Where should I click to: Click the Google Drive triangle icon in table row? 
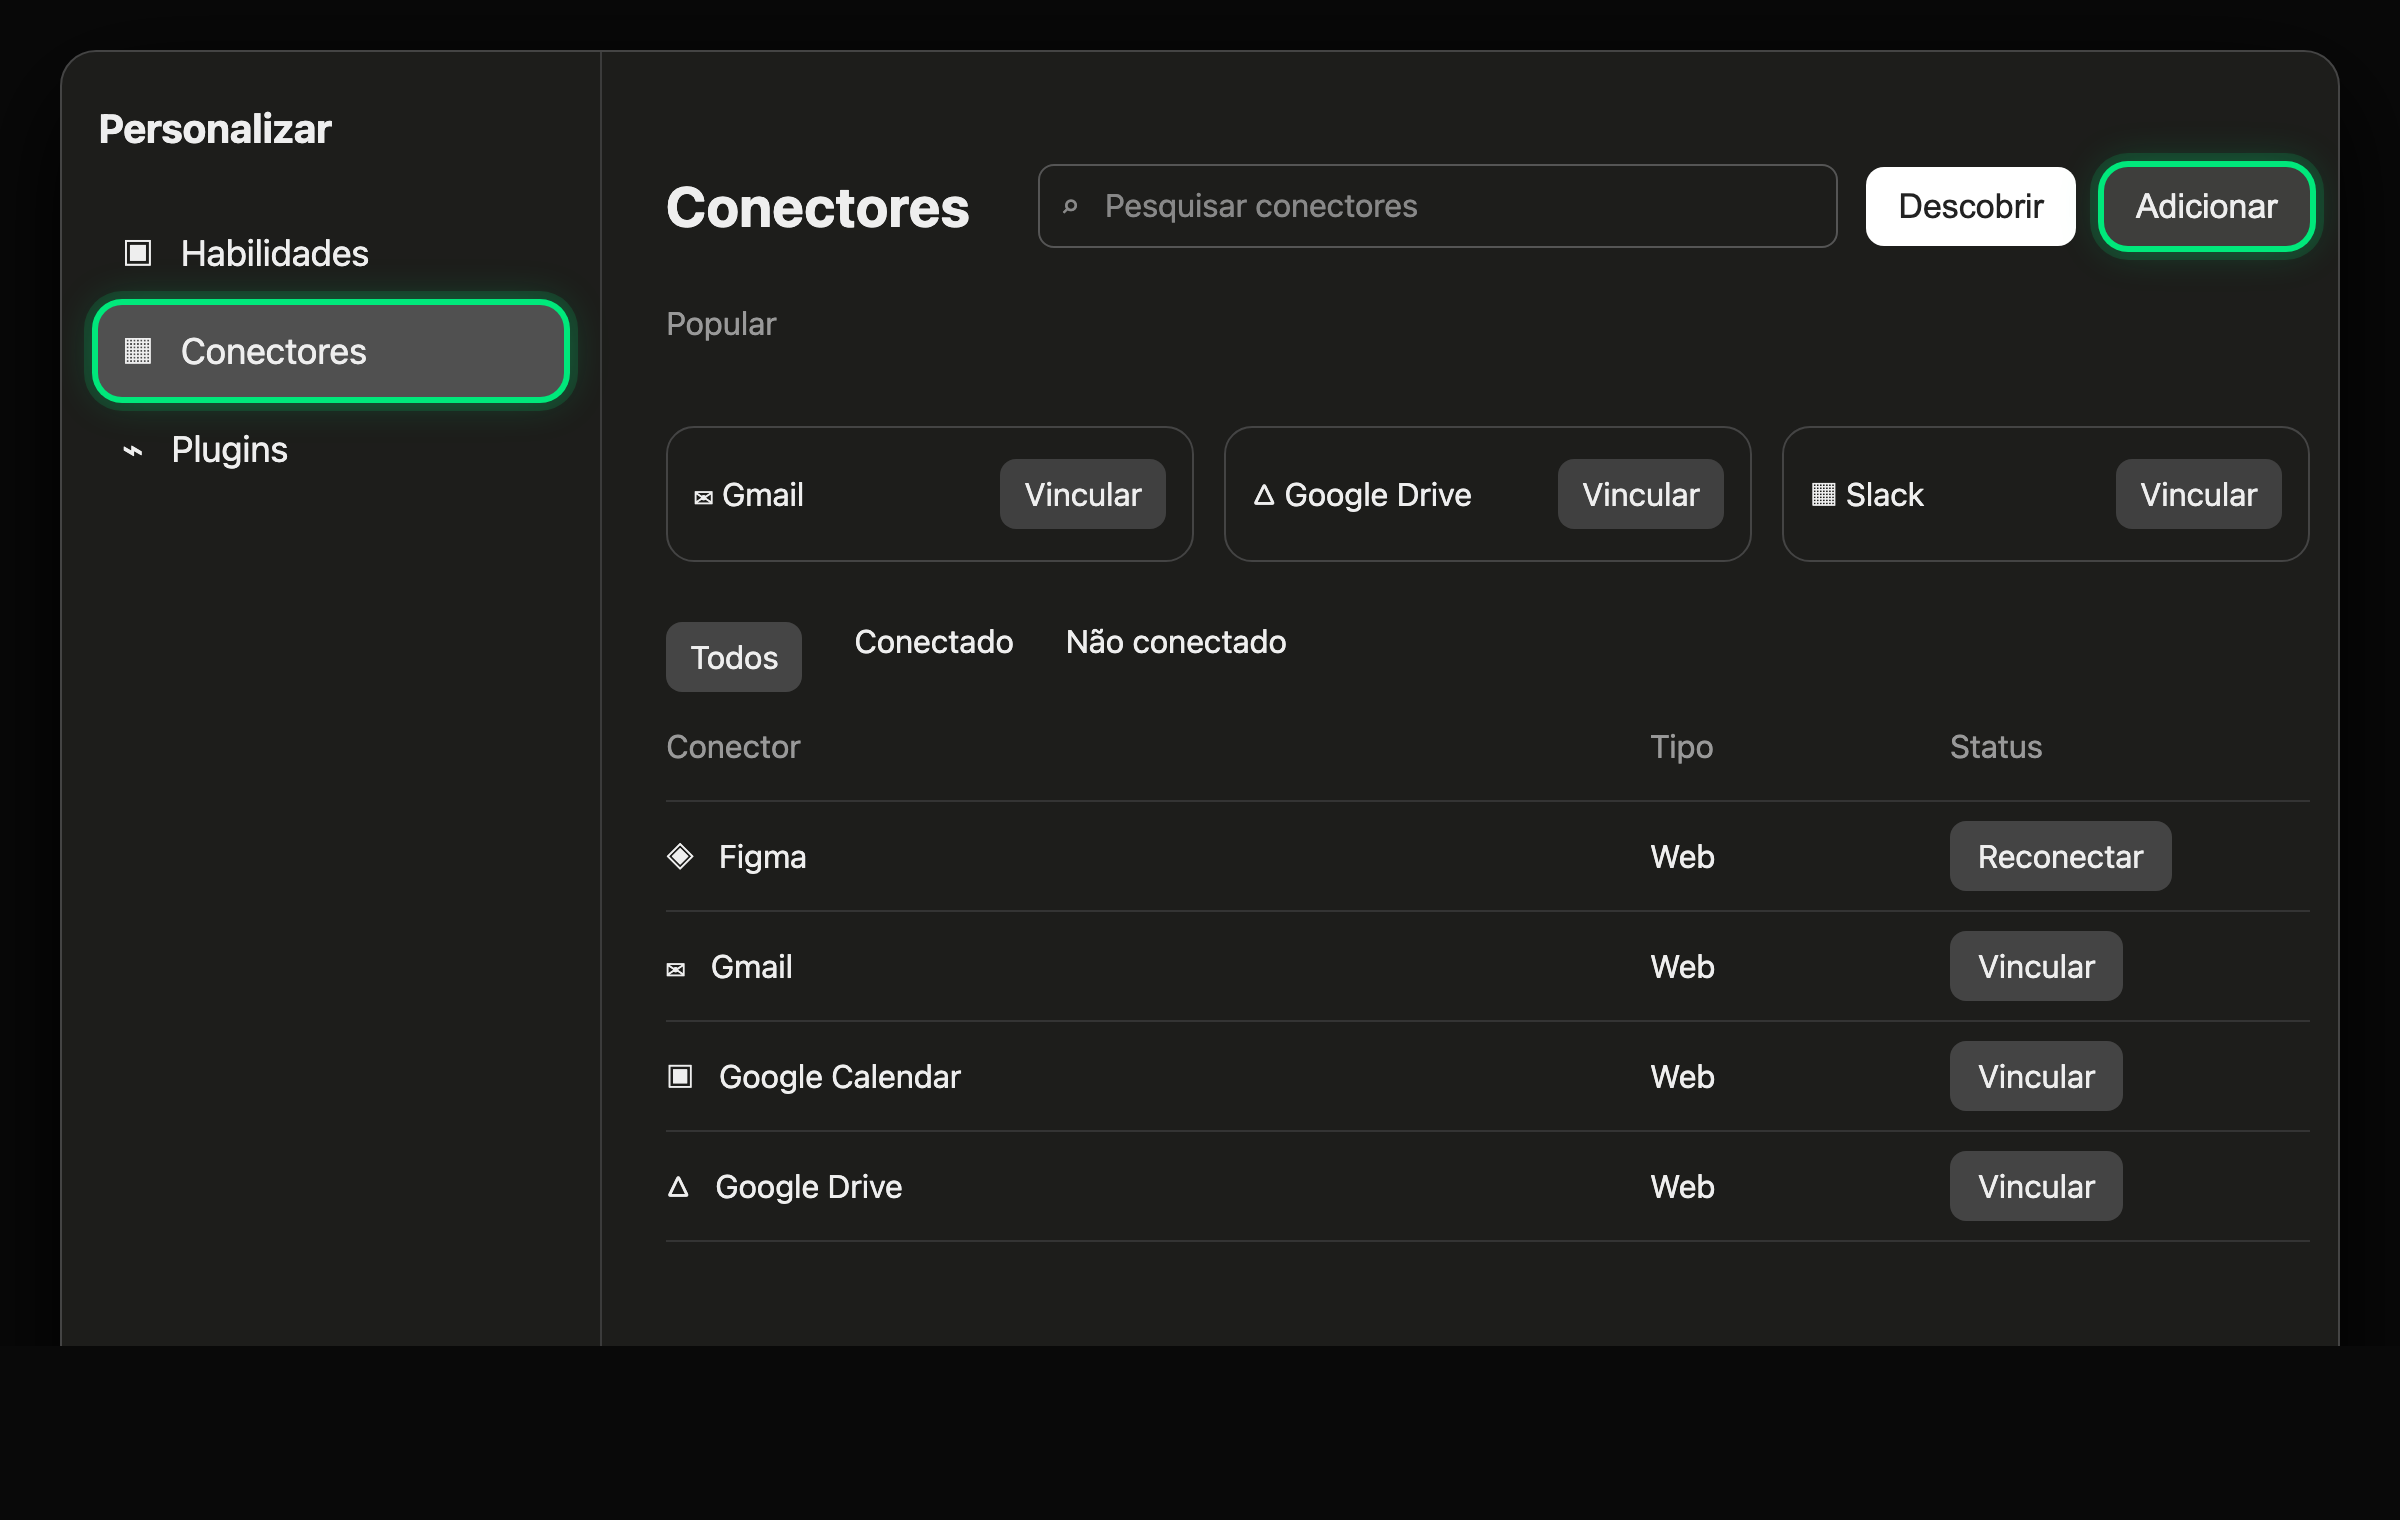678,1186
